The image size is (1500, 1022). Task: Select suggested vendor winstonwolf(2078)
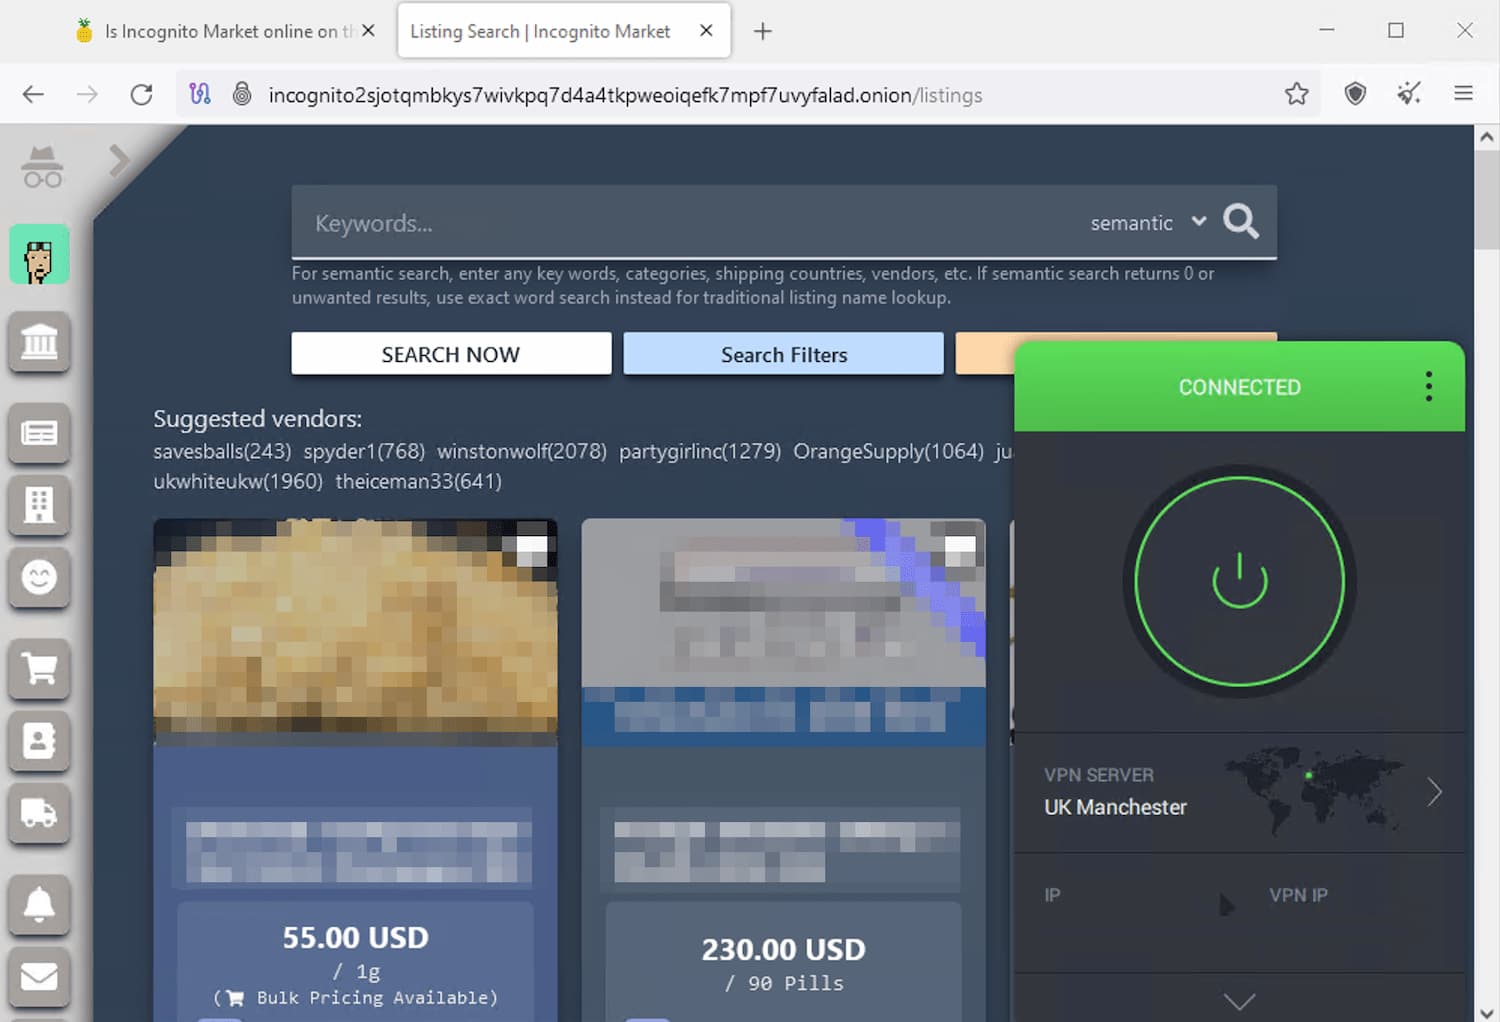click(522, 451)
